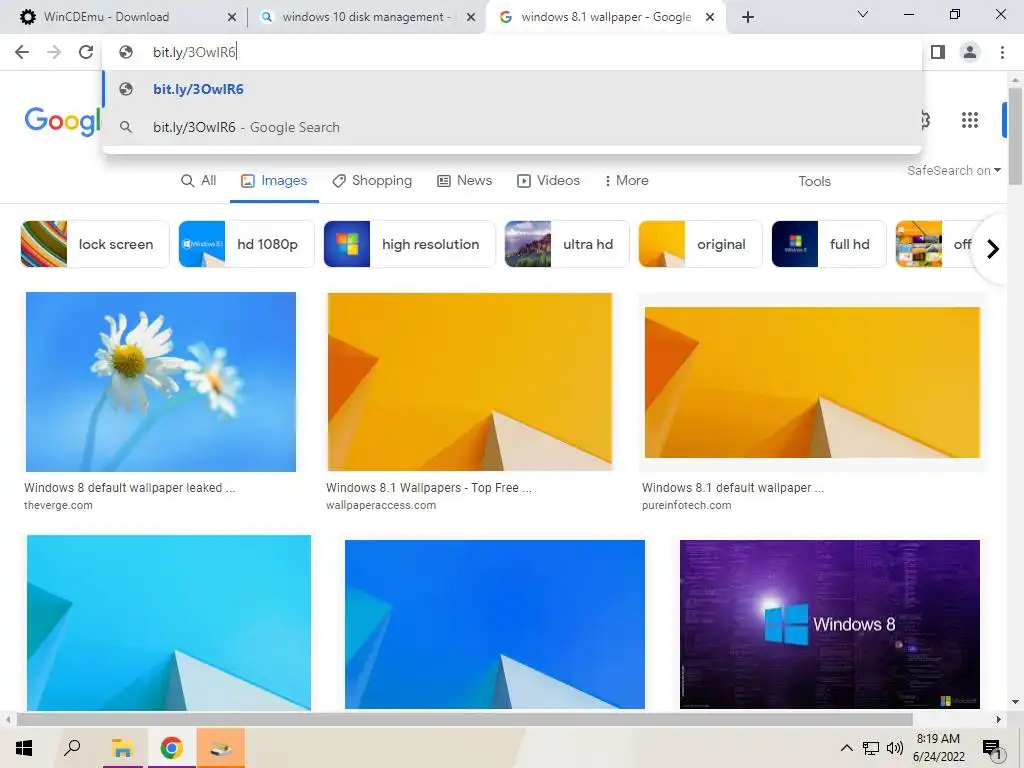
Task: Choose the bit.ly/3OwIR6 Google Search suggestion
Action: [x=512, y=127]
